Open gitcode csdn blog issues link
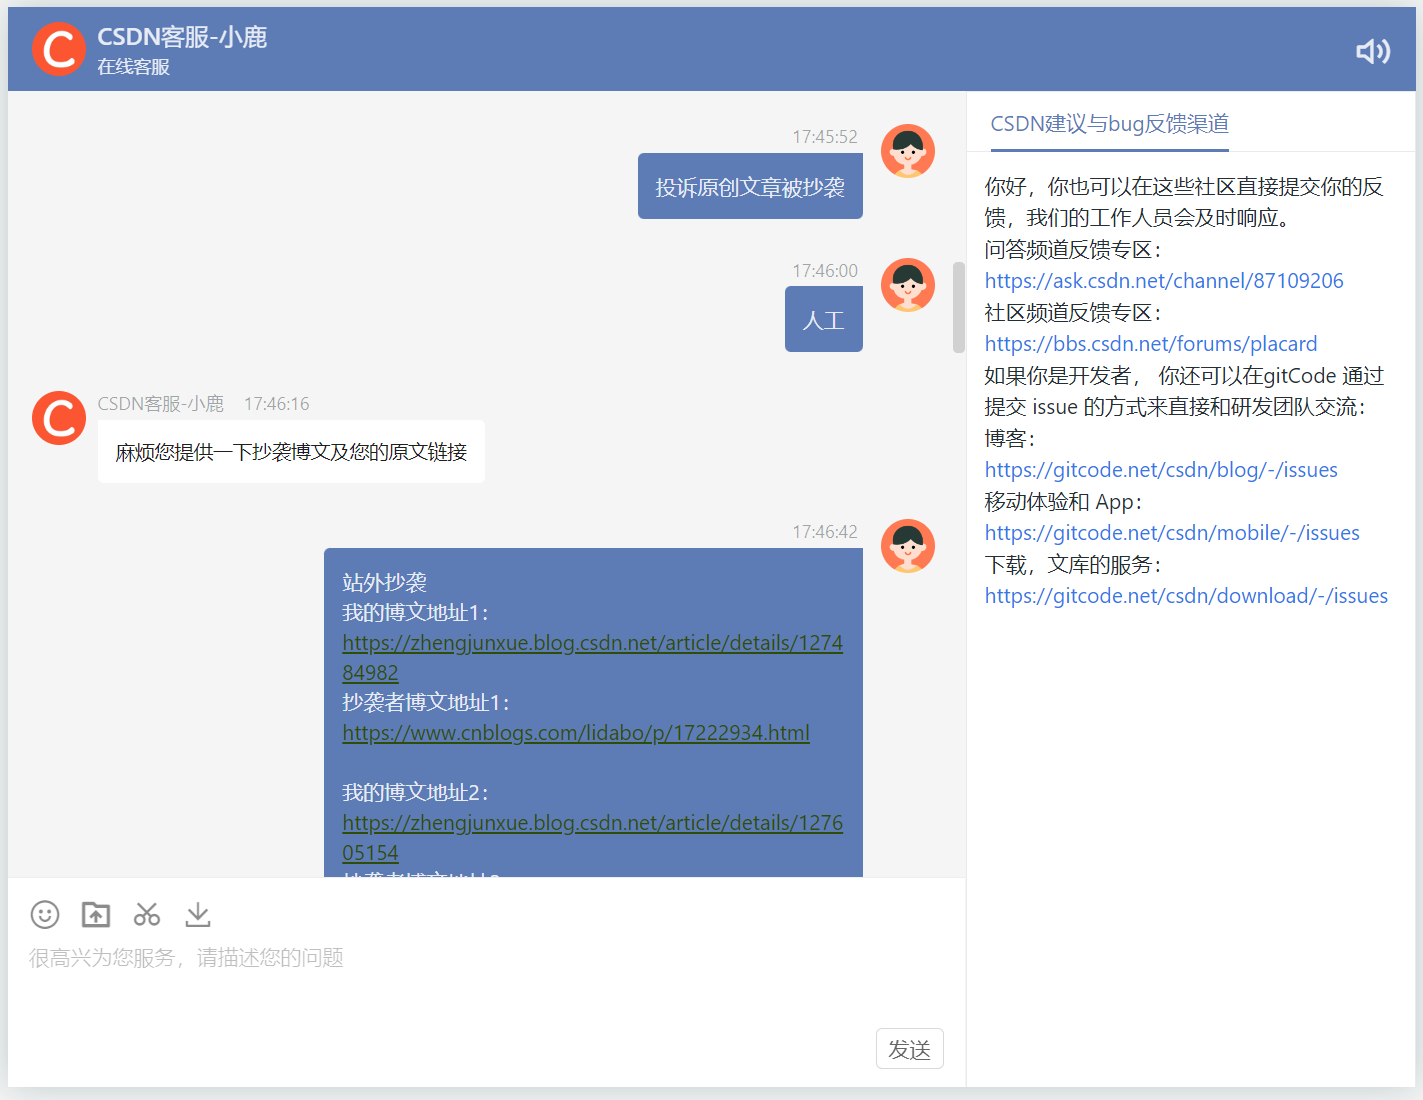The width and height of the screenshot is (1423, 1100). 1161,470
